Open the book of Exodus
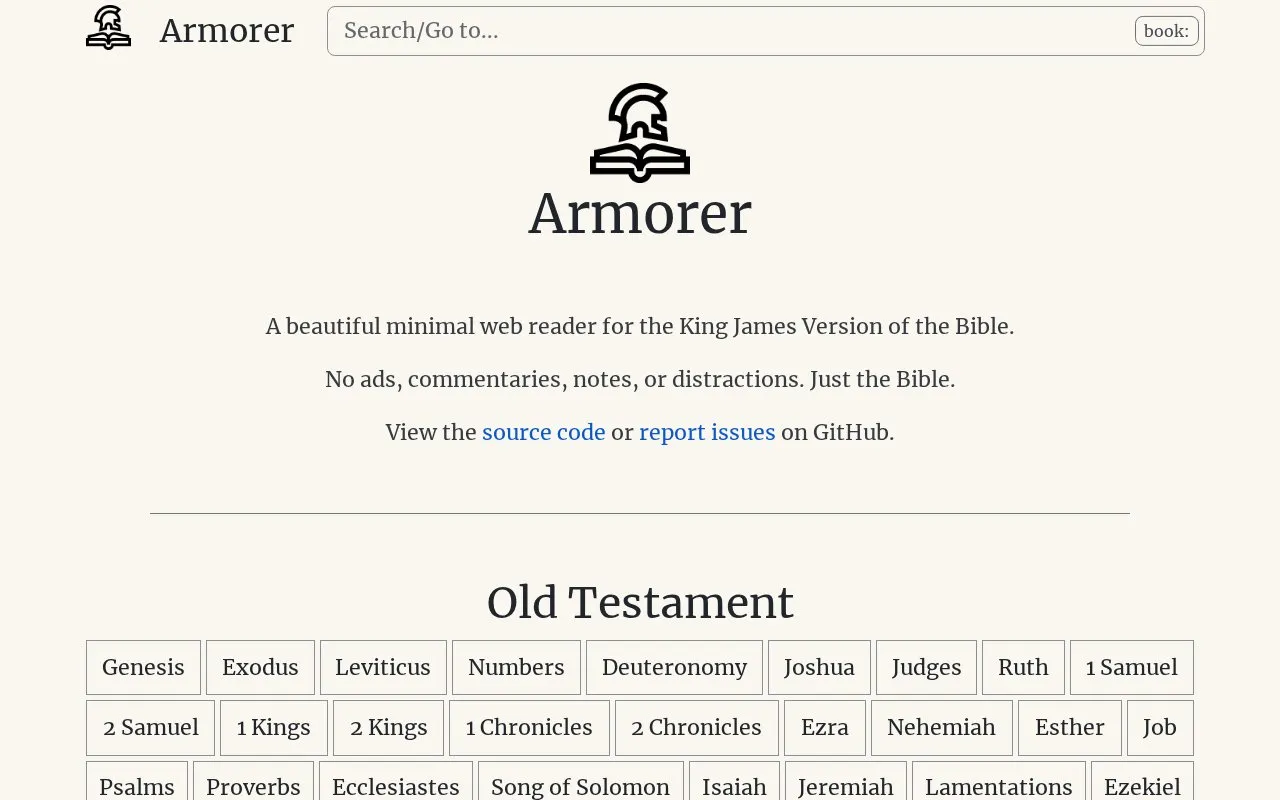 point(260,667)
